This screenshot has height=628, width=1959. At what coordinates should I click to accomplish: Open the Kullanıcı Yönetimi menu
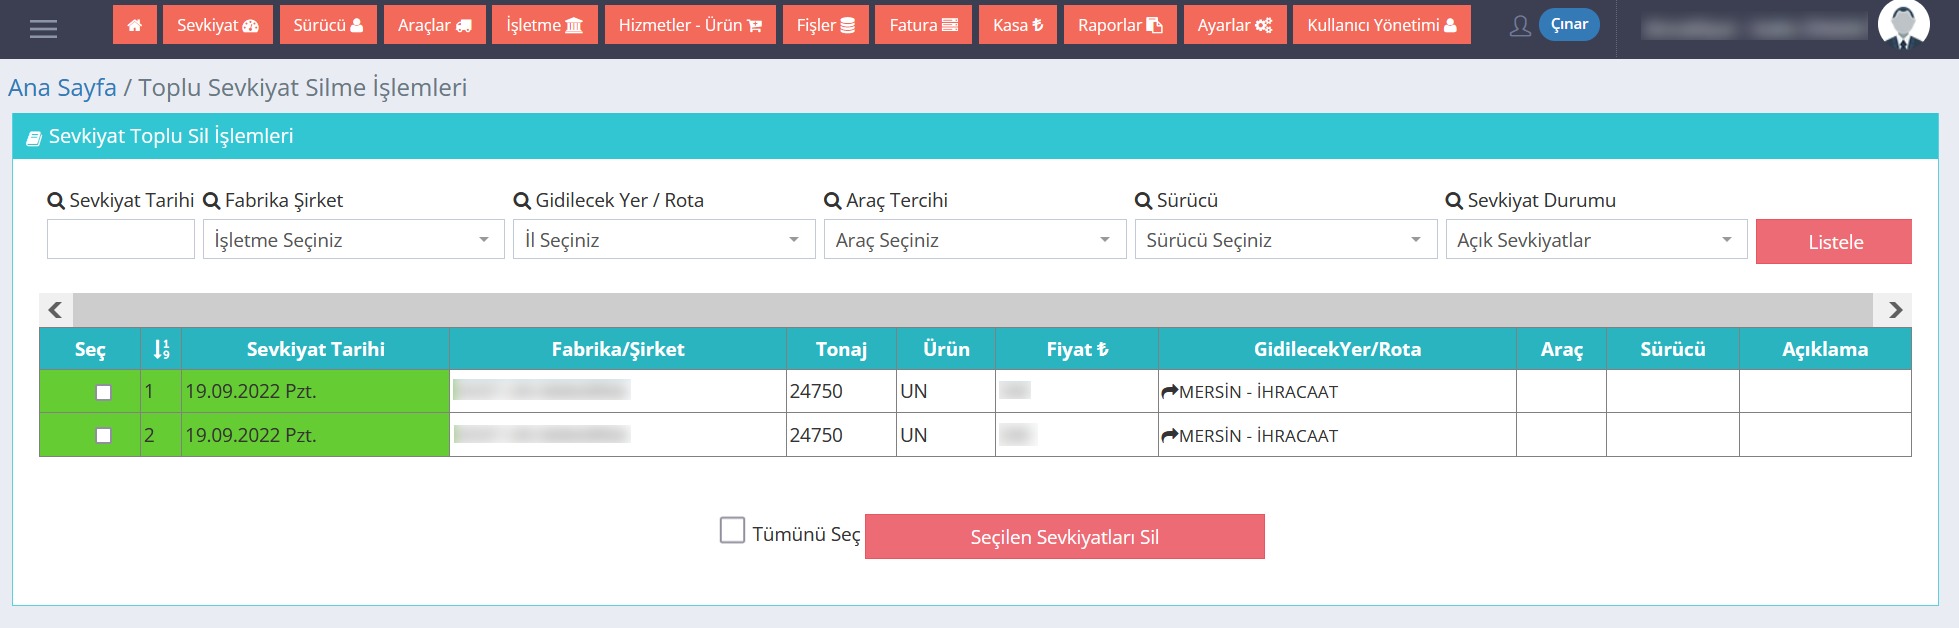1381,25
